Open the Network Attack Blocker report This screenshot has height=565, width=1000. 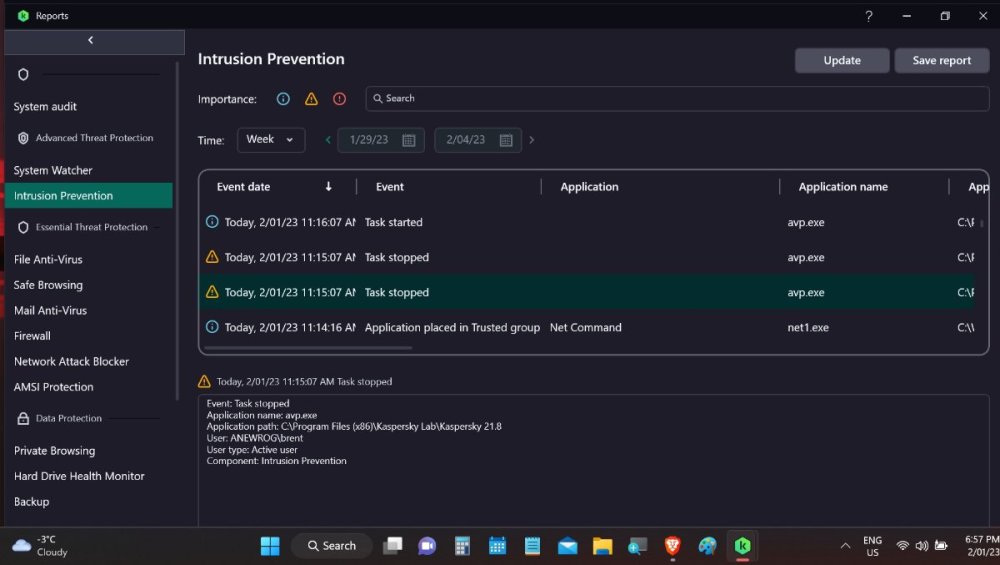point(71,362)
